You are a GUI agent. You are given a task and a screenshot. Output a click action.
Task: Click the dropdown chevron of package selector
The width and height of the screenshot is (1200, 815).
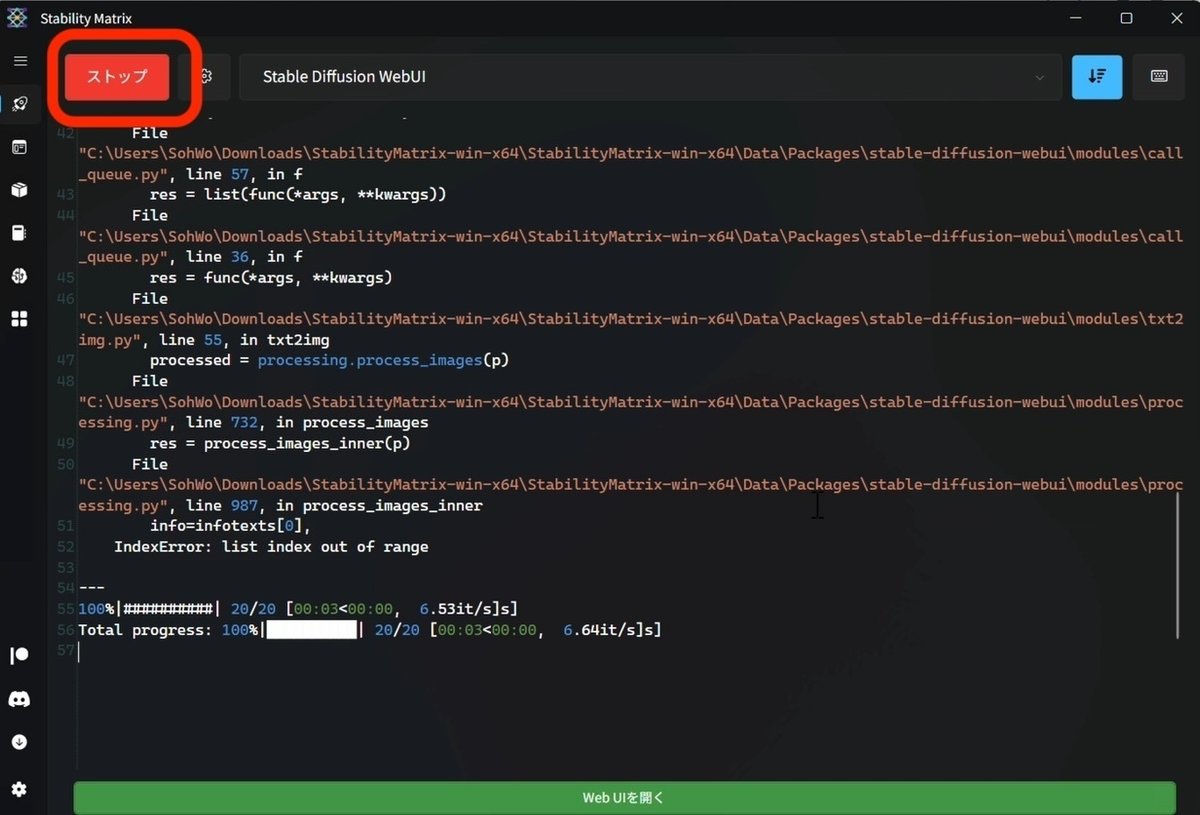click(1039, 78)
